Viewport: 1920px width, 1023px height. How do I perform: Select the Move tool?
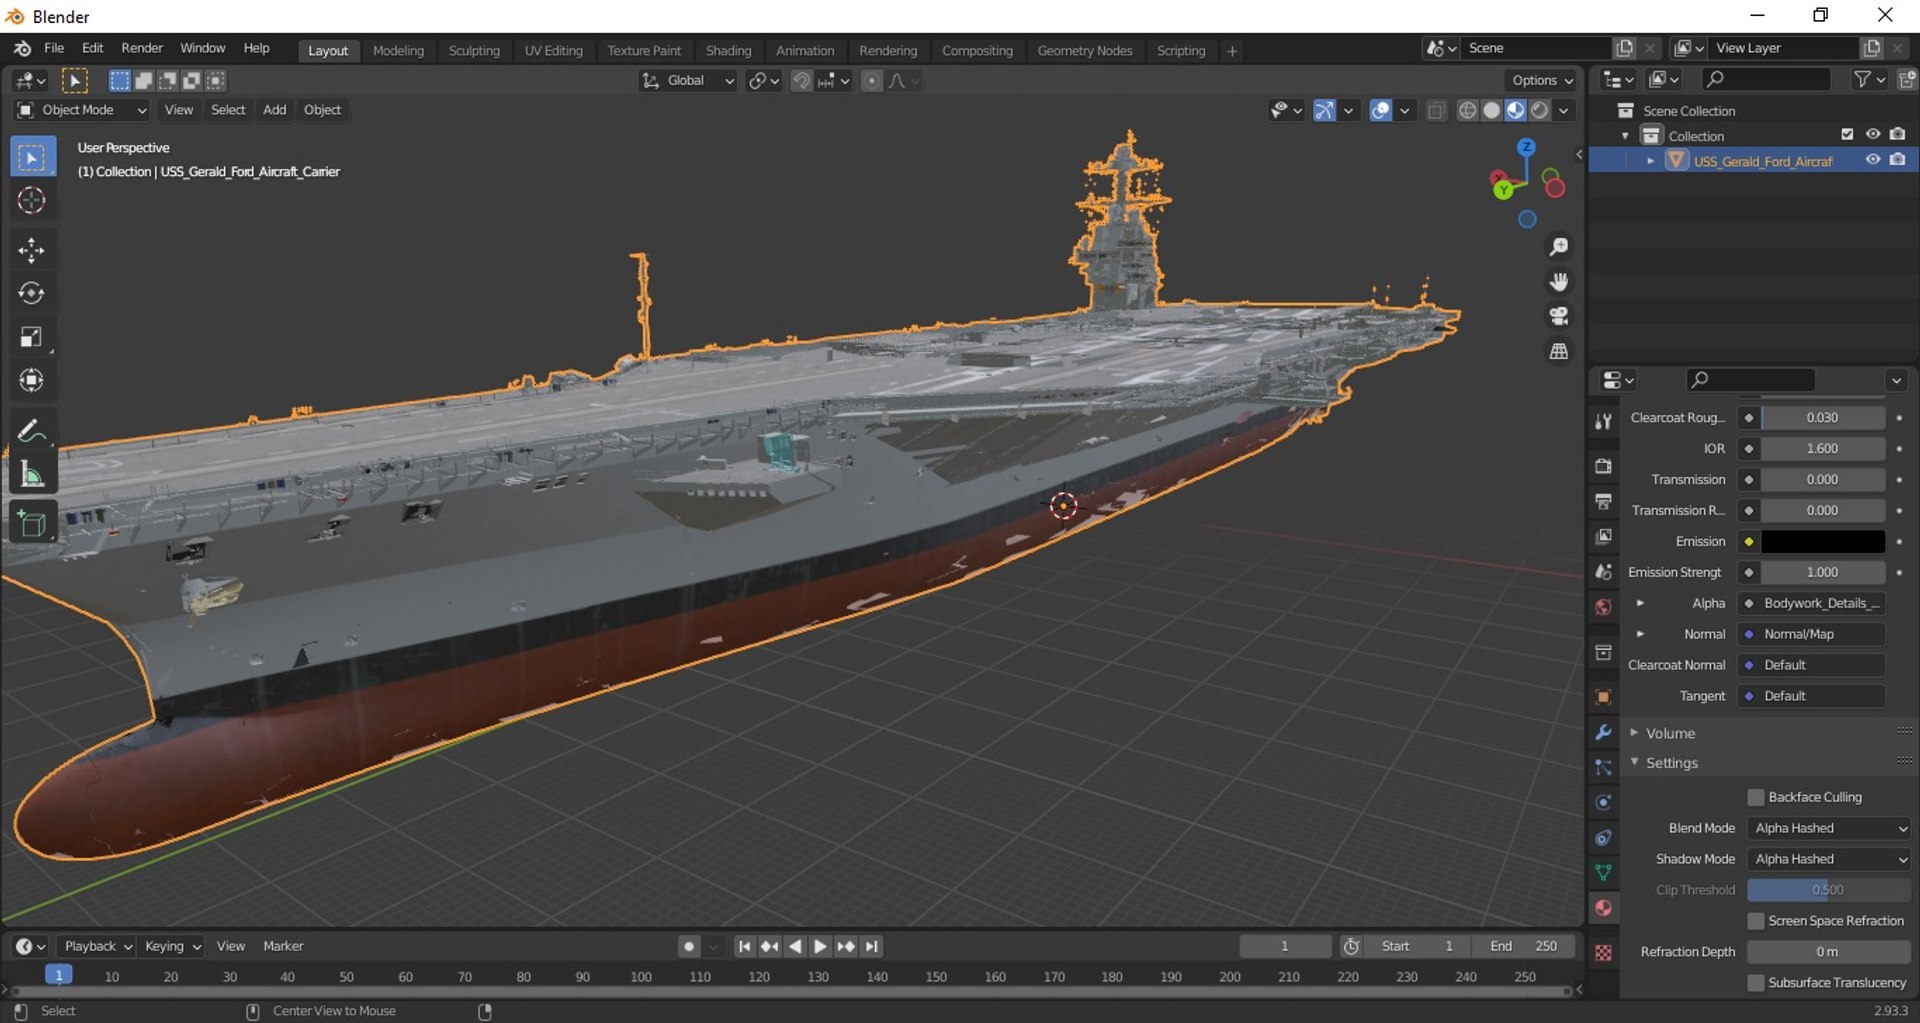[31, 250]
